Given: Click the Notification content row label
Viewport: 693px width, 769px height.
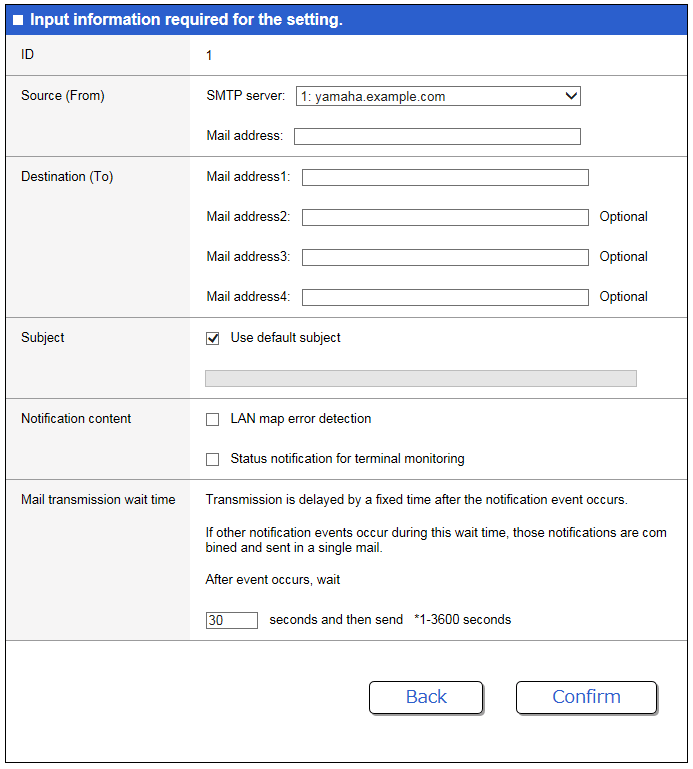Looking at the screenshot, I should point(76,419).
